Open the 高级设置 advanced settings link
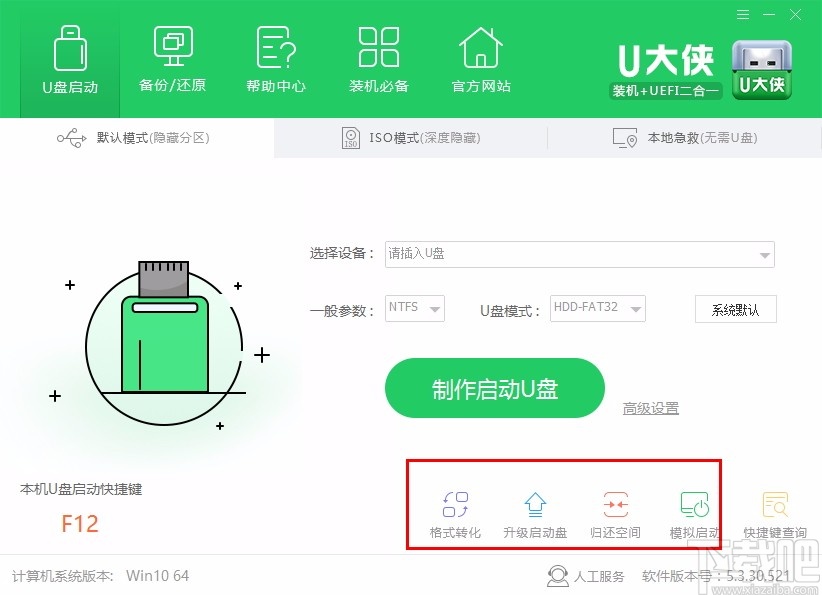Viewport: 822px width, 595px height. pos(649,408)
